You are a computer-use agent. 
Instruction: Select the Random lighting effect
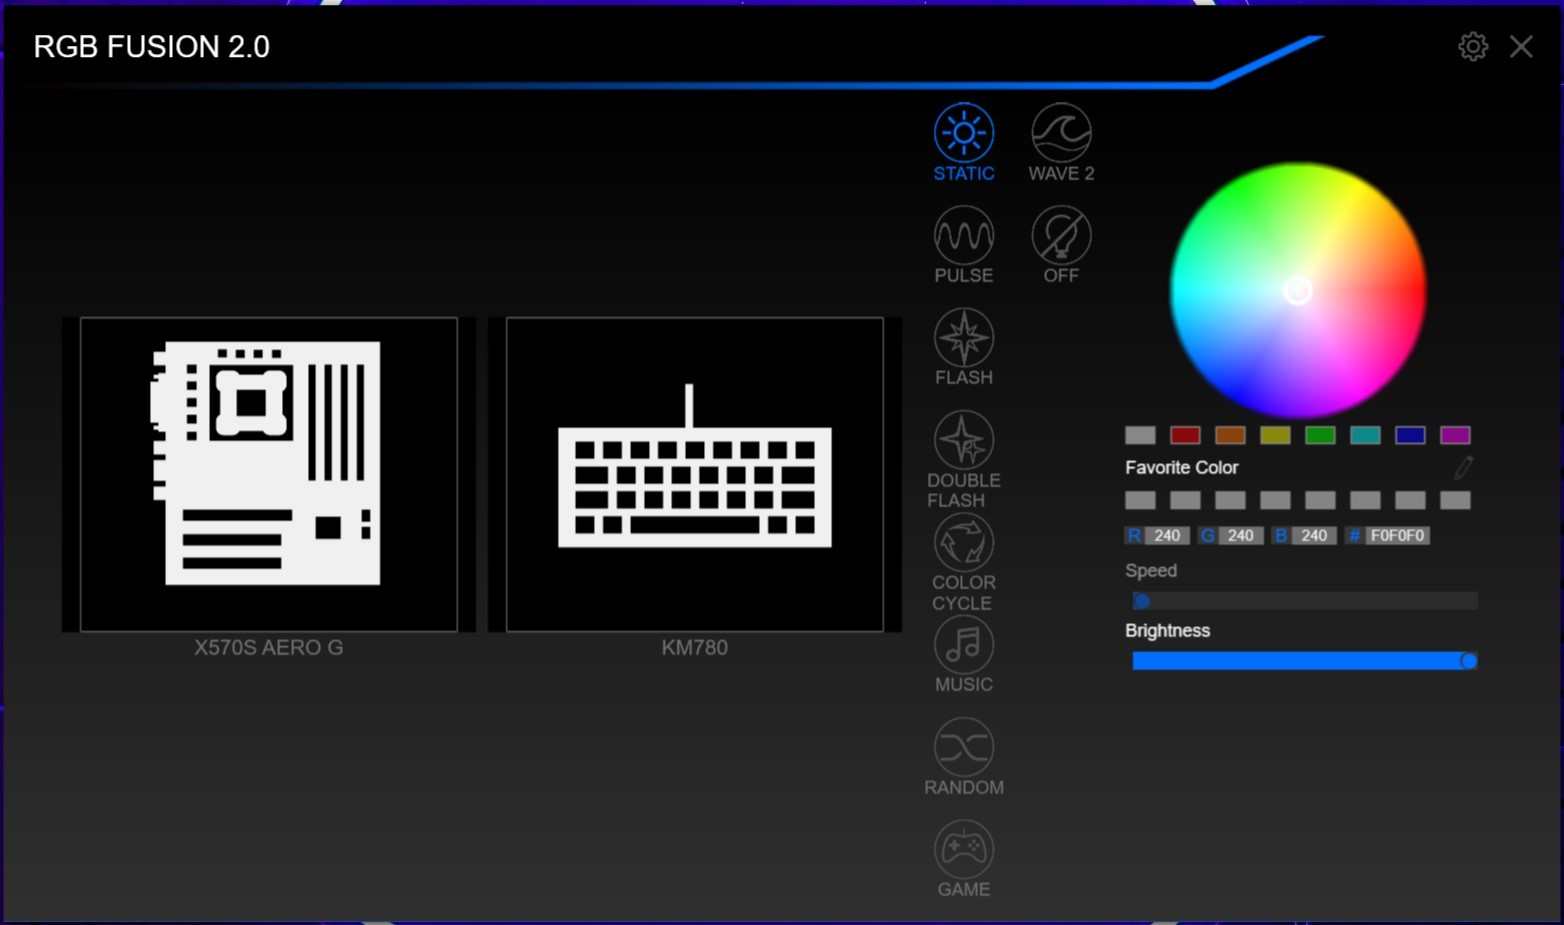coord(964,757)
